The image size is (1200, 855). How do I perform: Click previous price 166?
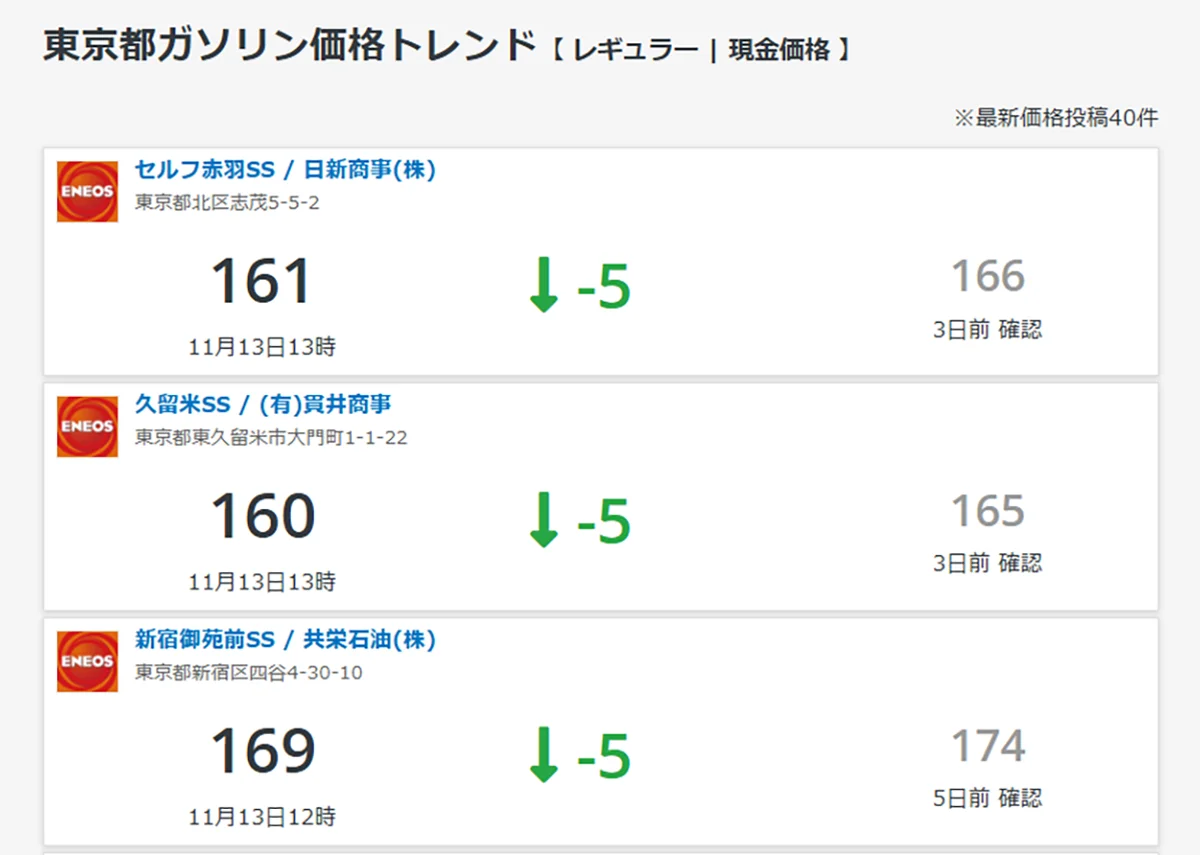click(987, 277)
